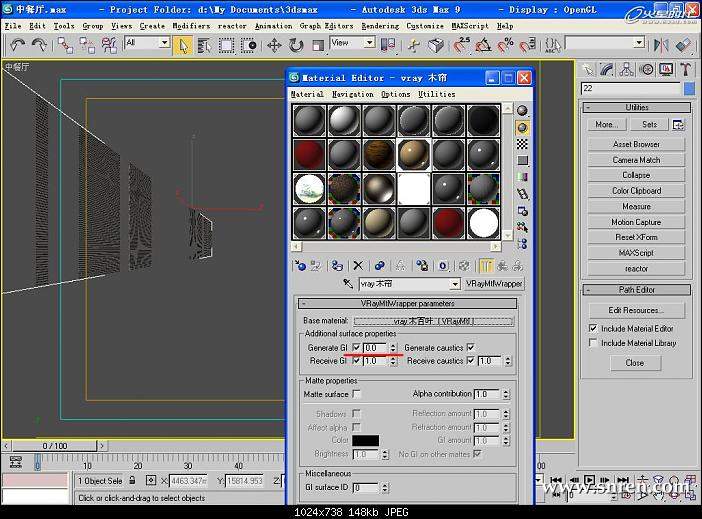Click the Camera Match button
Viewport: 702px width, 519px height.
coord(636,160)
